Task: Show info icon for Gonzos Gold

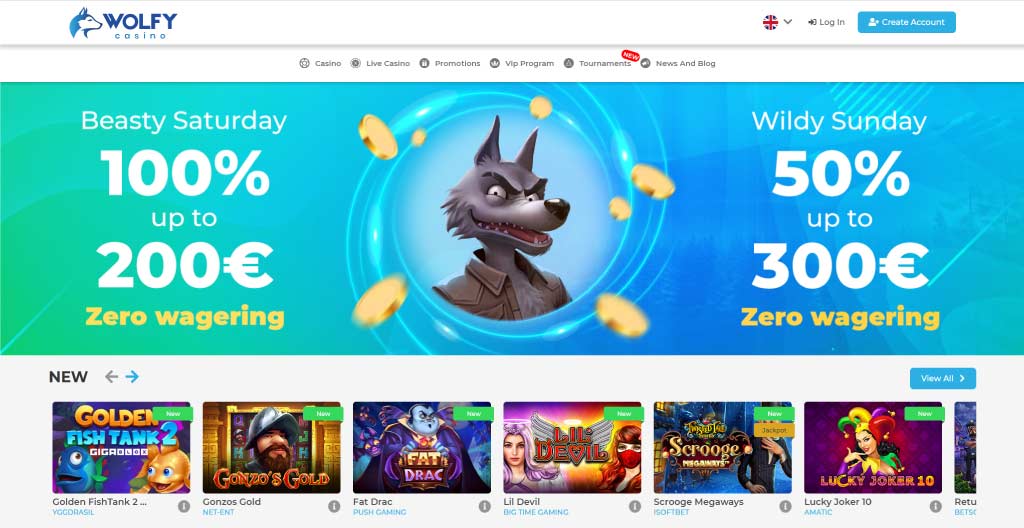Action: 334,506
